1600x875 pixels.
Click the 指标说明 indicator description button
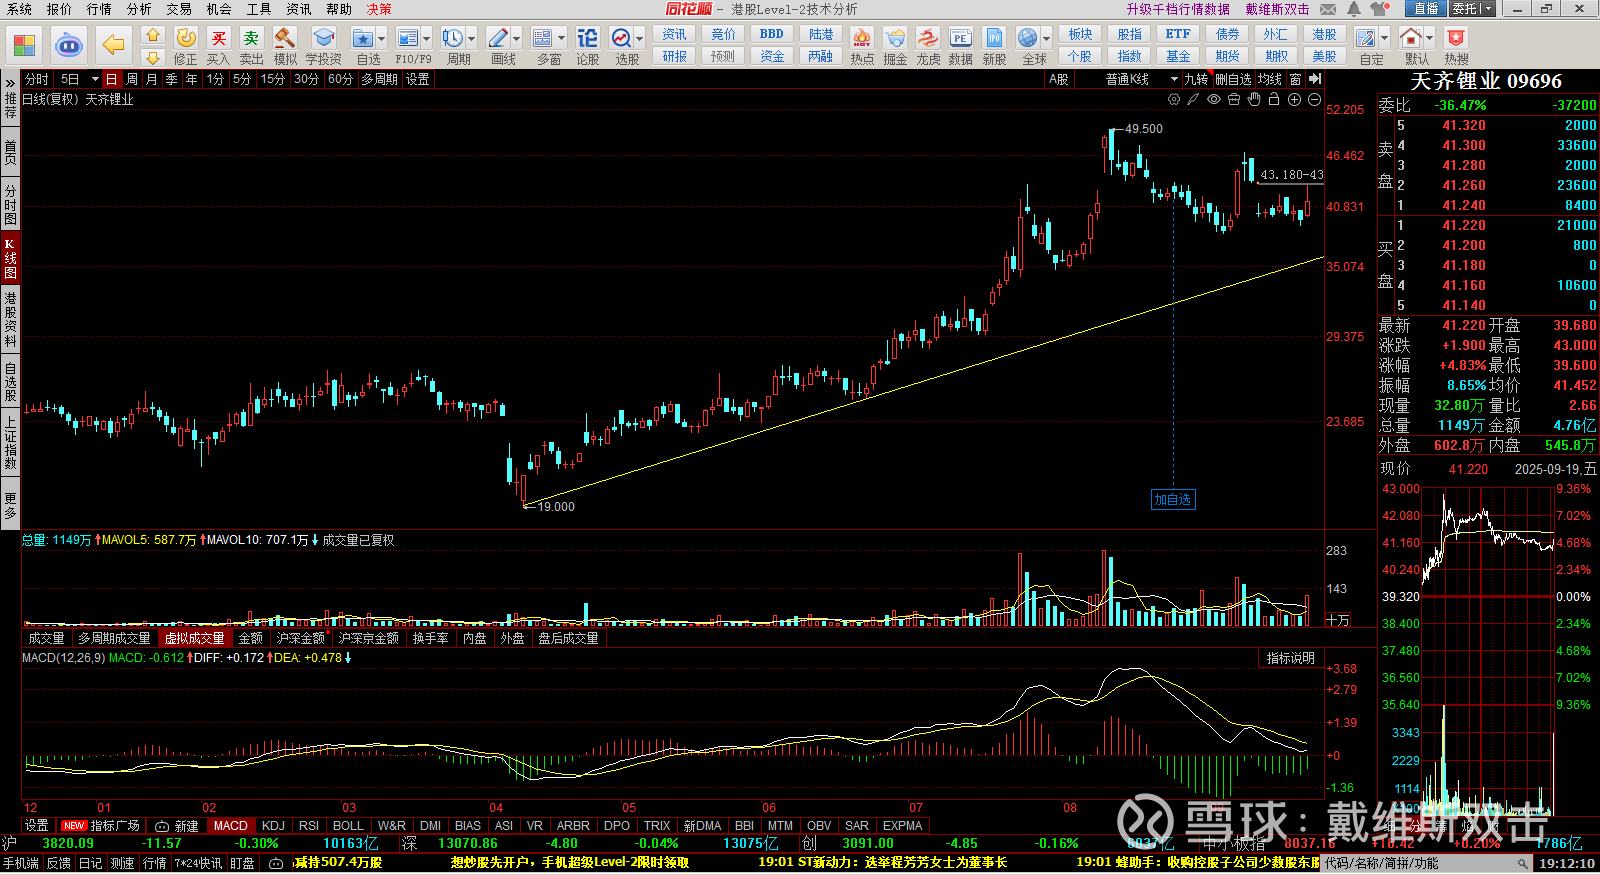pos(1290,658)
